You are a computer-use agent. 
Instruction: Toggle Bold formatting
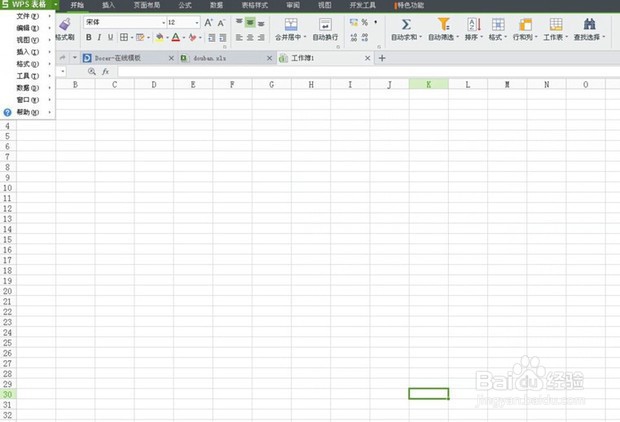[x=89, y=38]
